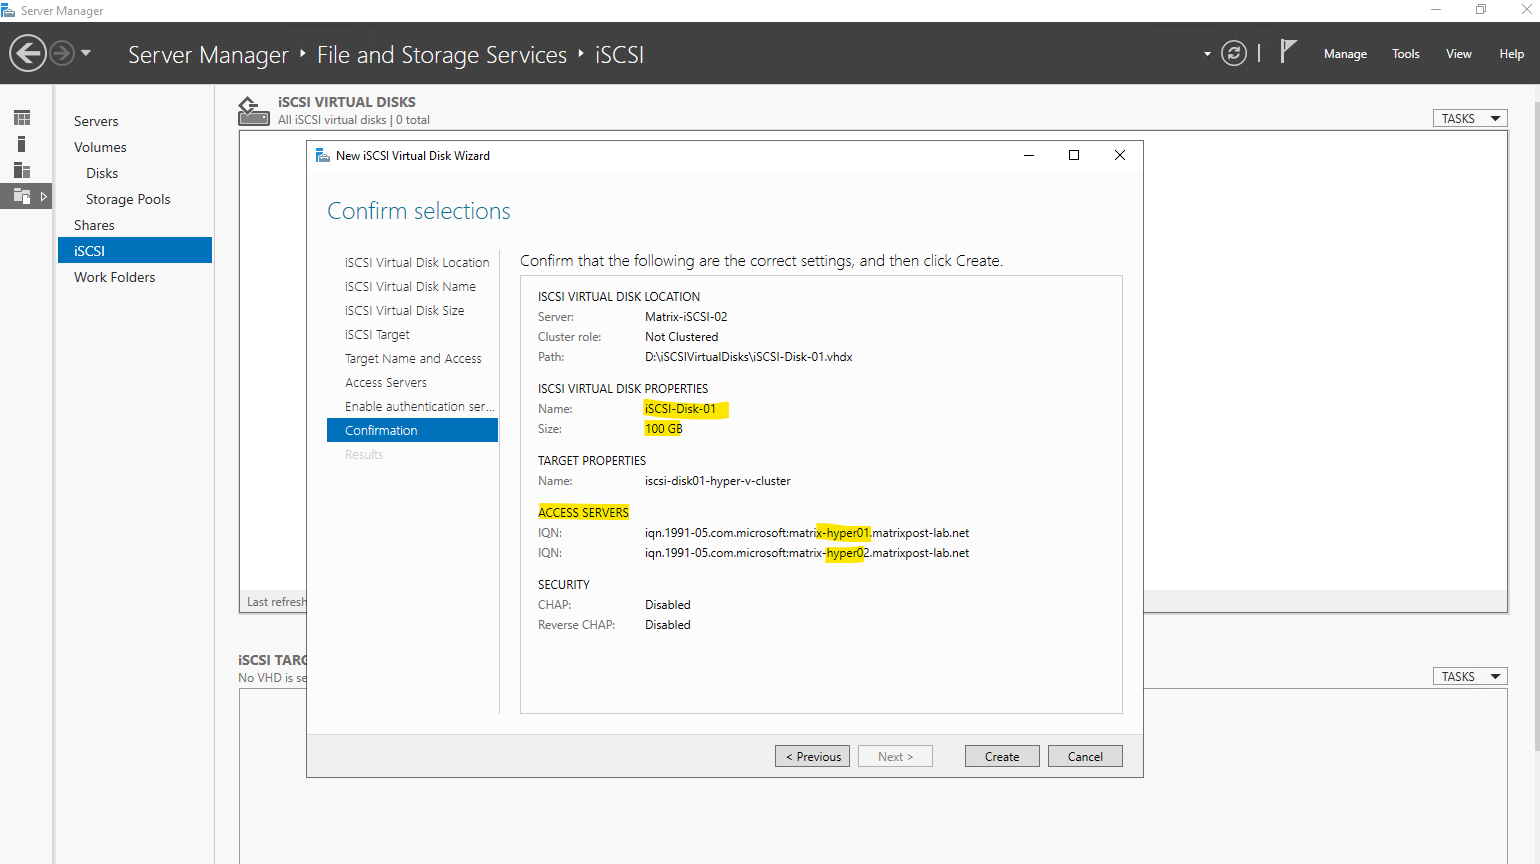Open the Manage menu
This screenshot has width=1540, height=864.
click(x=1344, y=54)
